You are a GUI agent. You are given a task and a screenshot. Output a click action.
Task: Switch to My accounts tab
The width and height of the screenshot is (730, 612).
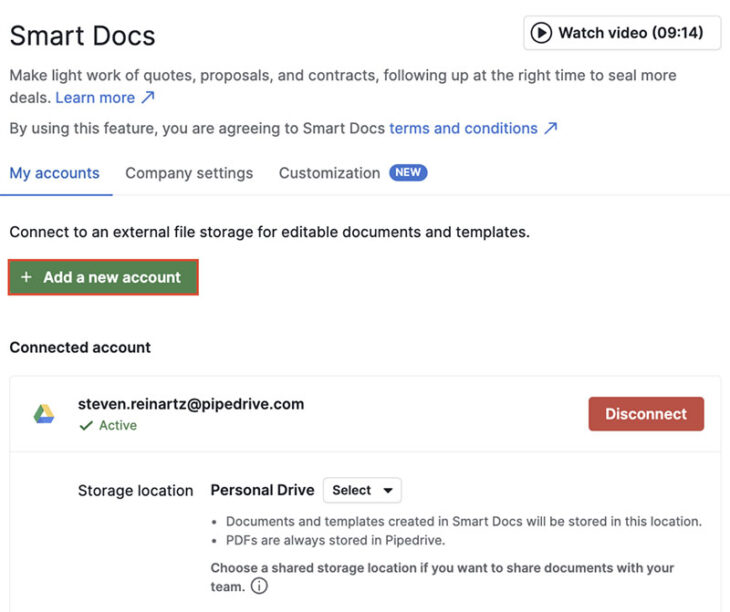54,173
